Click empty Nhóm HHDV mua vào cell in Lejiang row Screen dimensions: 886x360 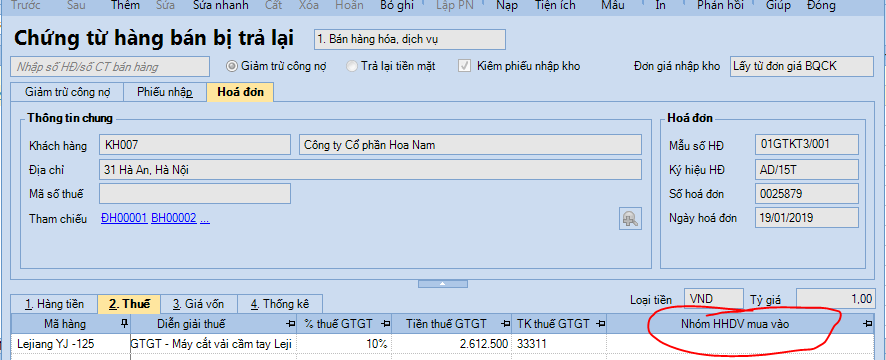(740, 344)
